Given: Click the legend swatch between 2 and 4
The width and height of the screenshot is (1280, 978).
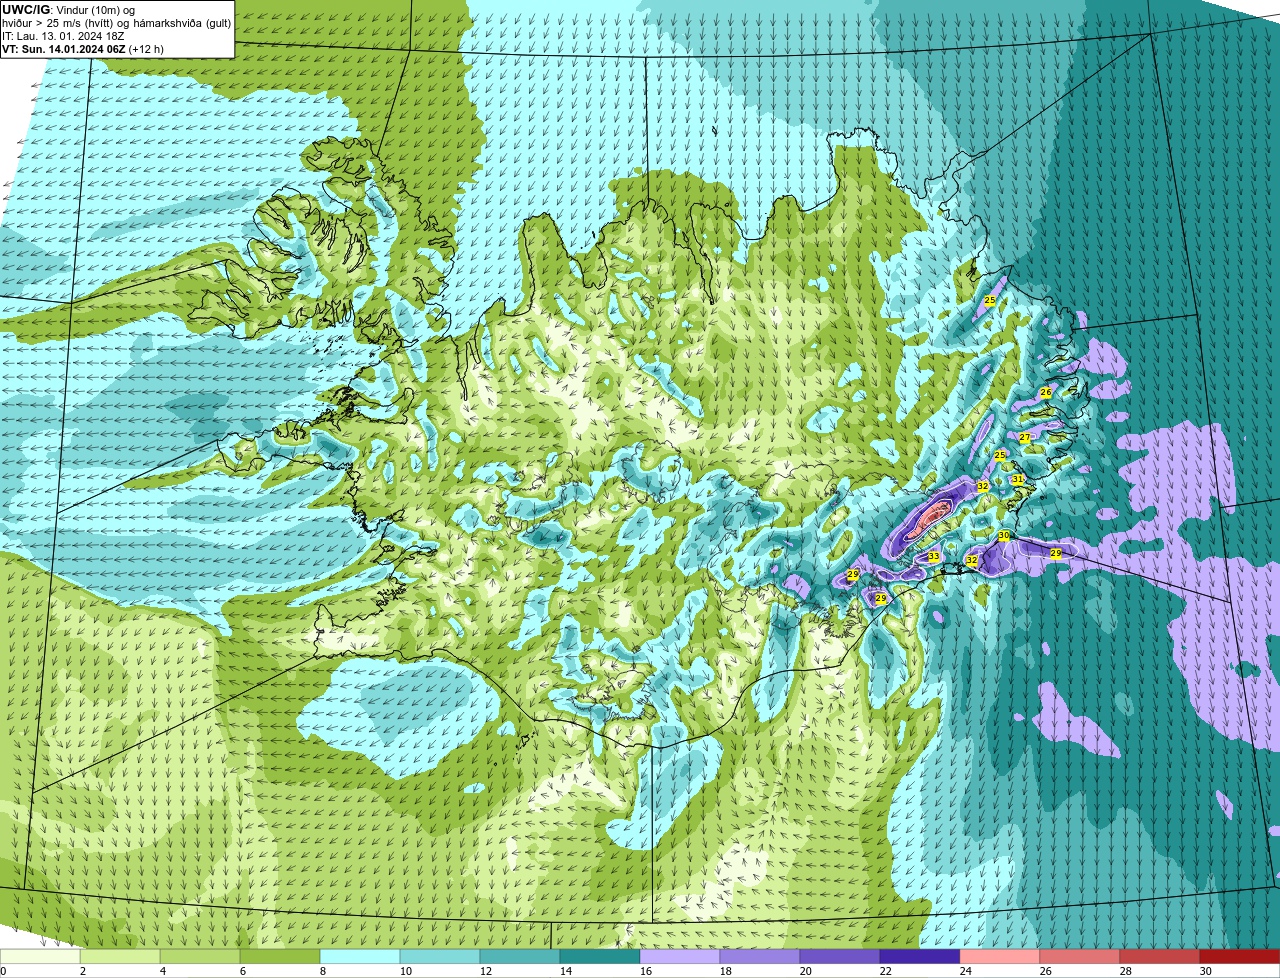Looking at the screenshot, I should click(120, 956).
